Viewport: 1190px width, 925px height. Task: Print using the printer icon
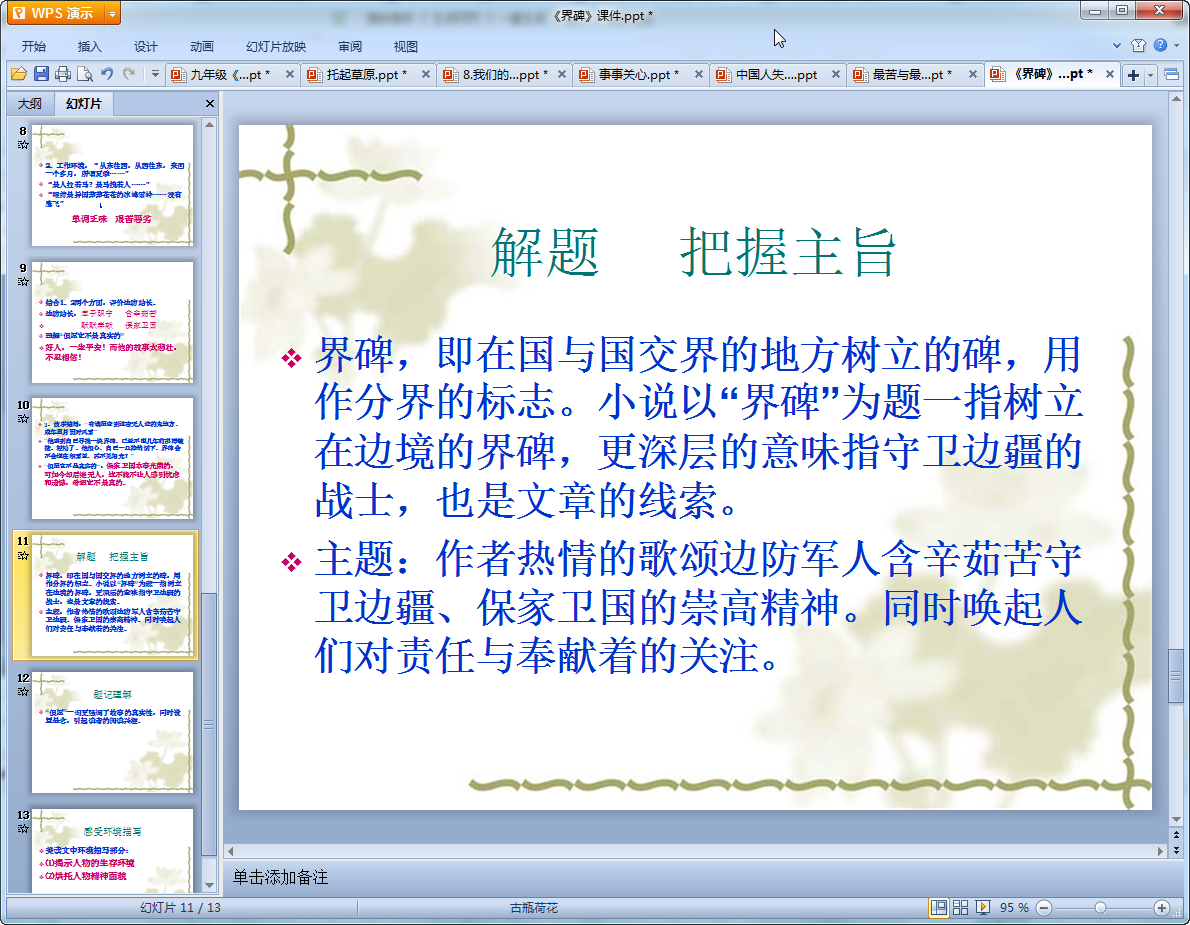pos(63,74)
